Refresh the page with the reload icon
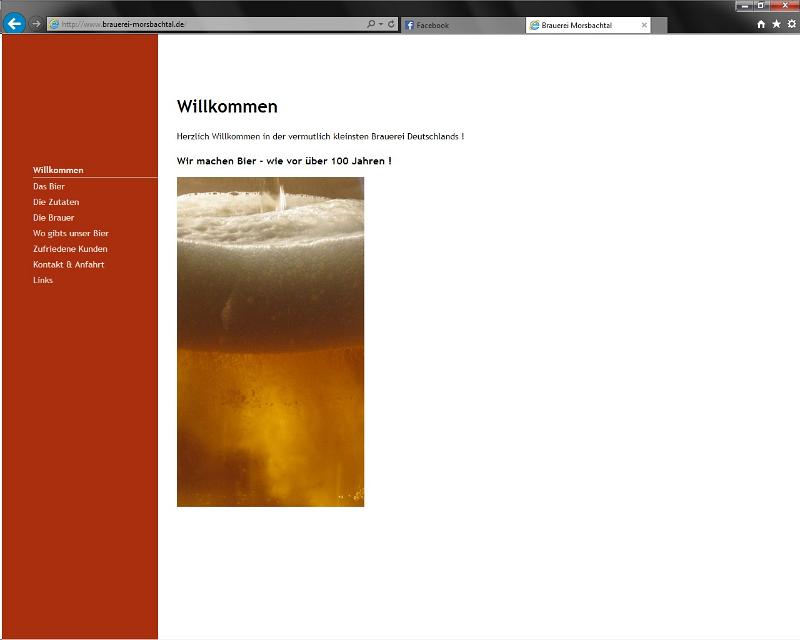The image size is (800, 640). pos(391,24)
